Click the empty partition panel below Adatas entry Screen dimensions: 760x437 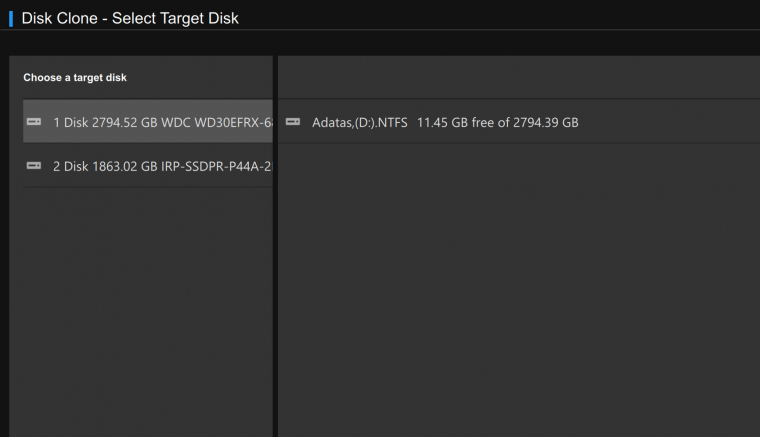[x=519, y=291]
